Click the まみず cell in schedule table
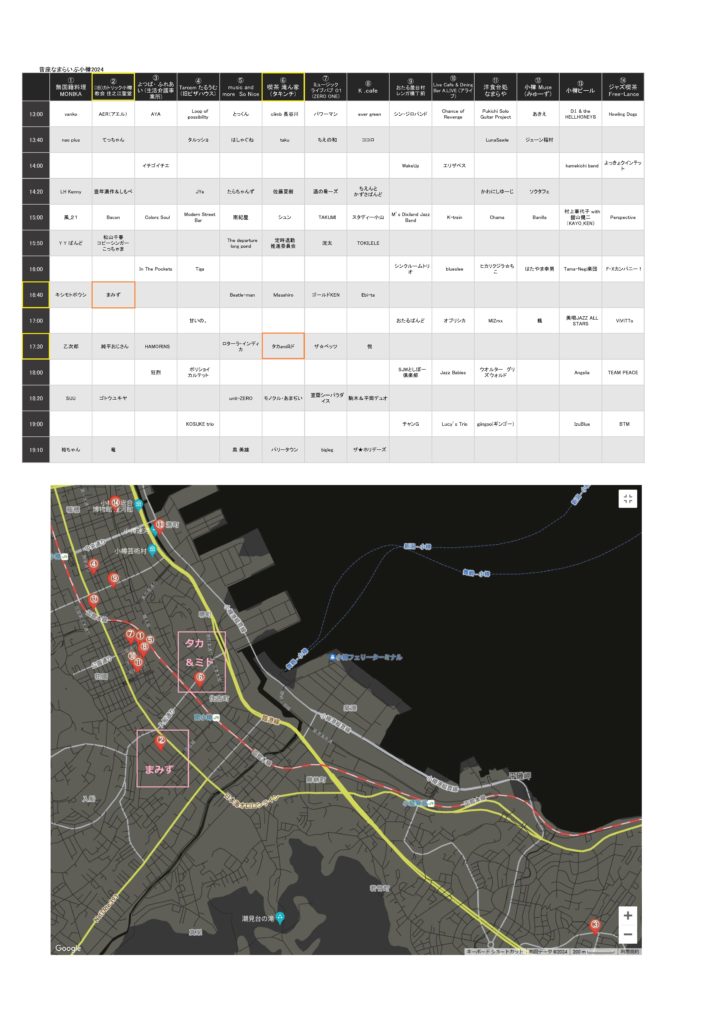Image resolution: width=724 pixels, height=1024 pixels. point(113,294)
